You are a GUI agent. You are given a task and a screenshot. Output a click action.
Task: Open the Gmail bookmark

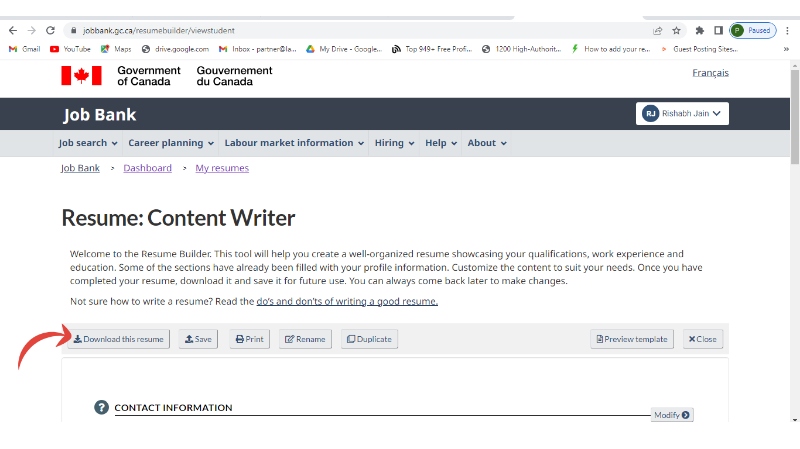point(24,48)
